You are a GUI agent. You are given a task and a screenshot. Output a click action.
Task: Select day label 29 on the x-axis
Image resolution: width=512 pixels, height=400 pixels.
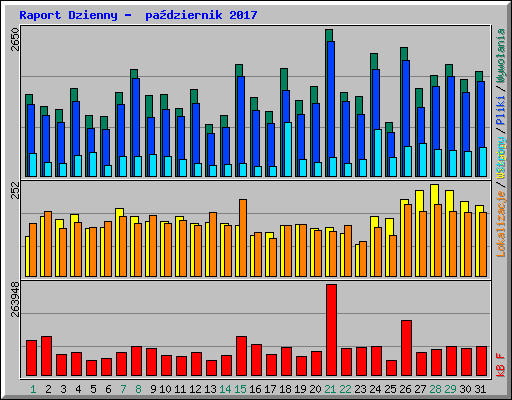[450, 389]
